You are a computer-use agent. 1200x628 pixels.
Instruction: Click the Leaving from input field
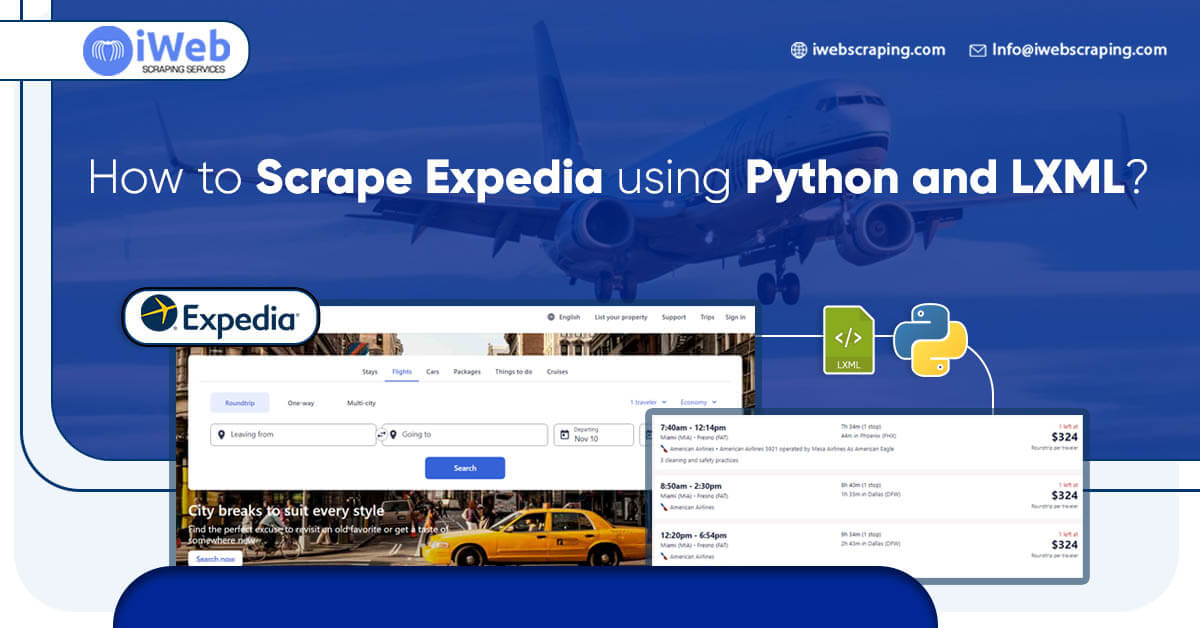click(293, 435)
